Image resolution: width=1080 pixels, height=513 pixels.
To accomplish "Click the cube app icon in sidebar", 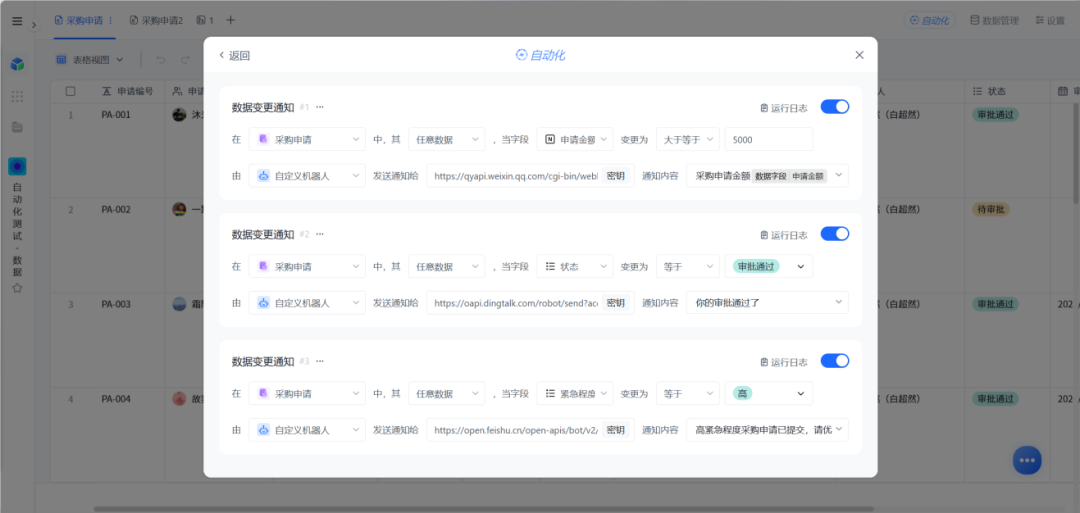I will (x=17, y=64).
